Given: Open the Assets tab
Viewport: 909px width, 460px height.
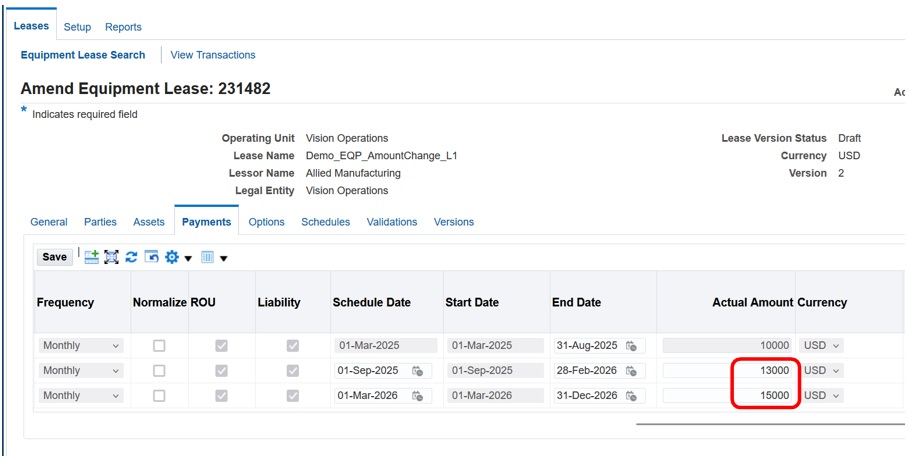Looking at the screenshot, I should (x=149, y=222).
